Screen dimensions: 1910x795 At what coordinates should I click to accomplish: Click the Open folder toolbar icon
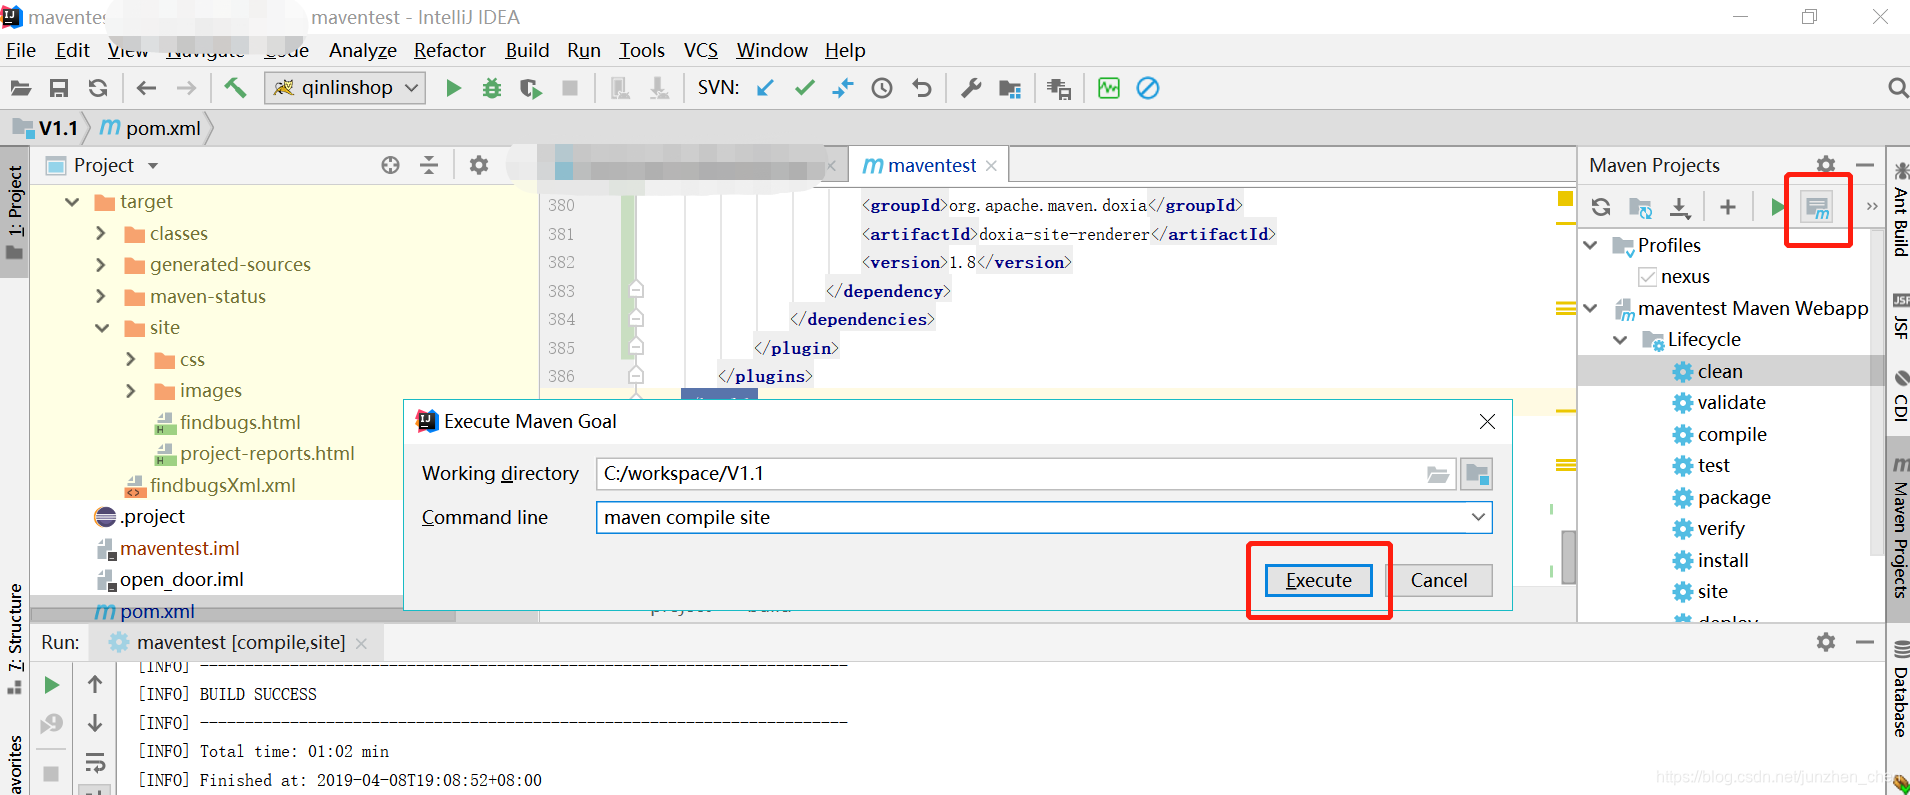tap(20, 88)
